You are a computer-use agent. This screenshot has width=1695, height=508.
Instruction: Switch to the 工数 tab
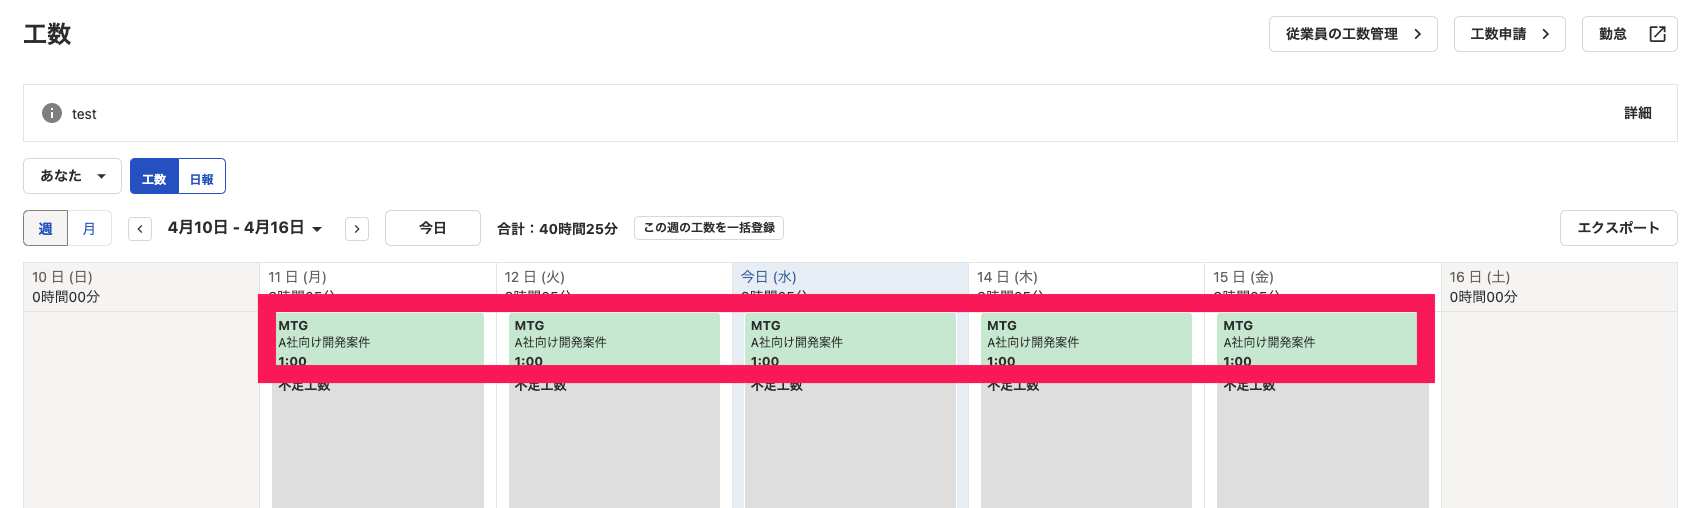coord(154,176)
